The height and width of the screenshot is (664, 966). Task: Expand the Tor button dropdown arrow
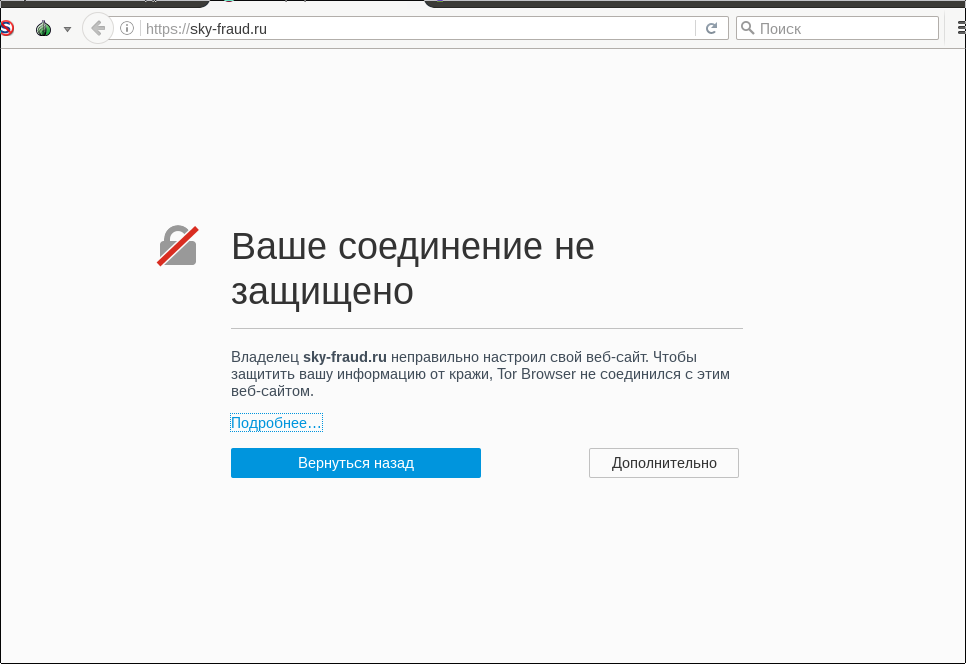[67, 29]
